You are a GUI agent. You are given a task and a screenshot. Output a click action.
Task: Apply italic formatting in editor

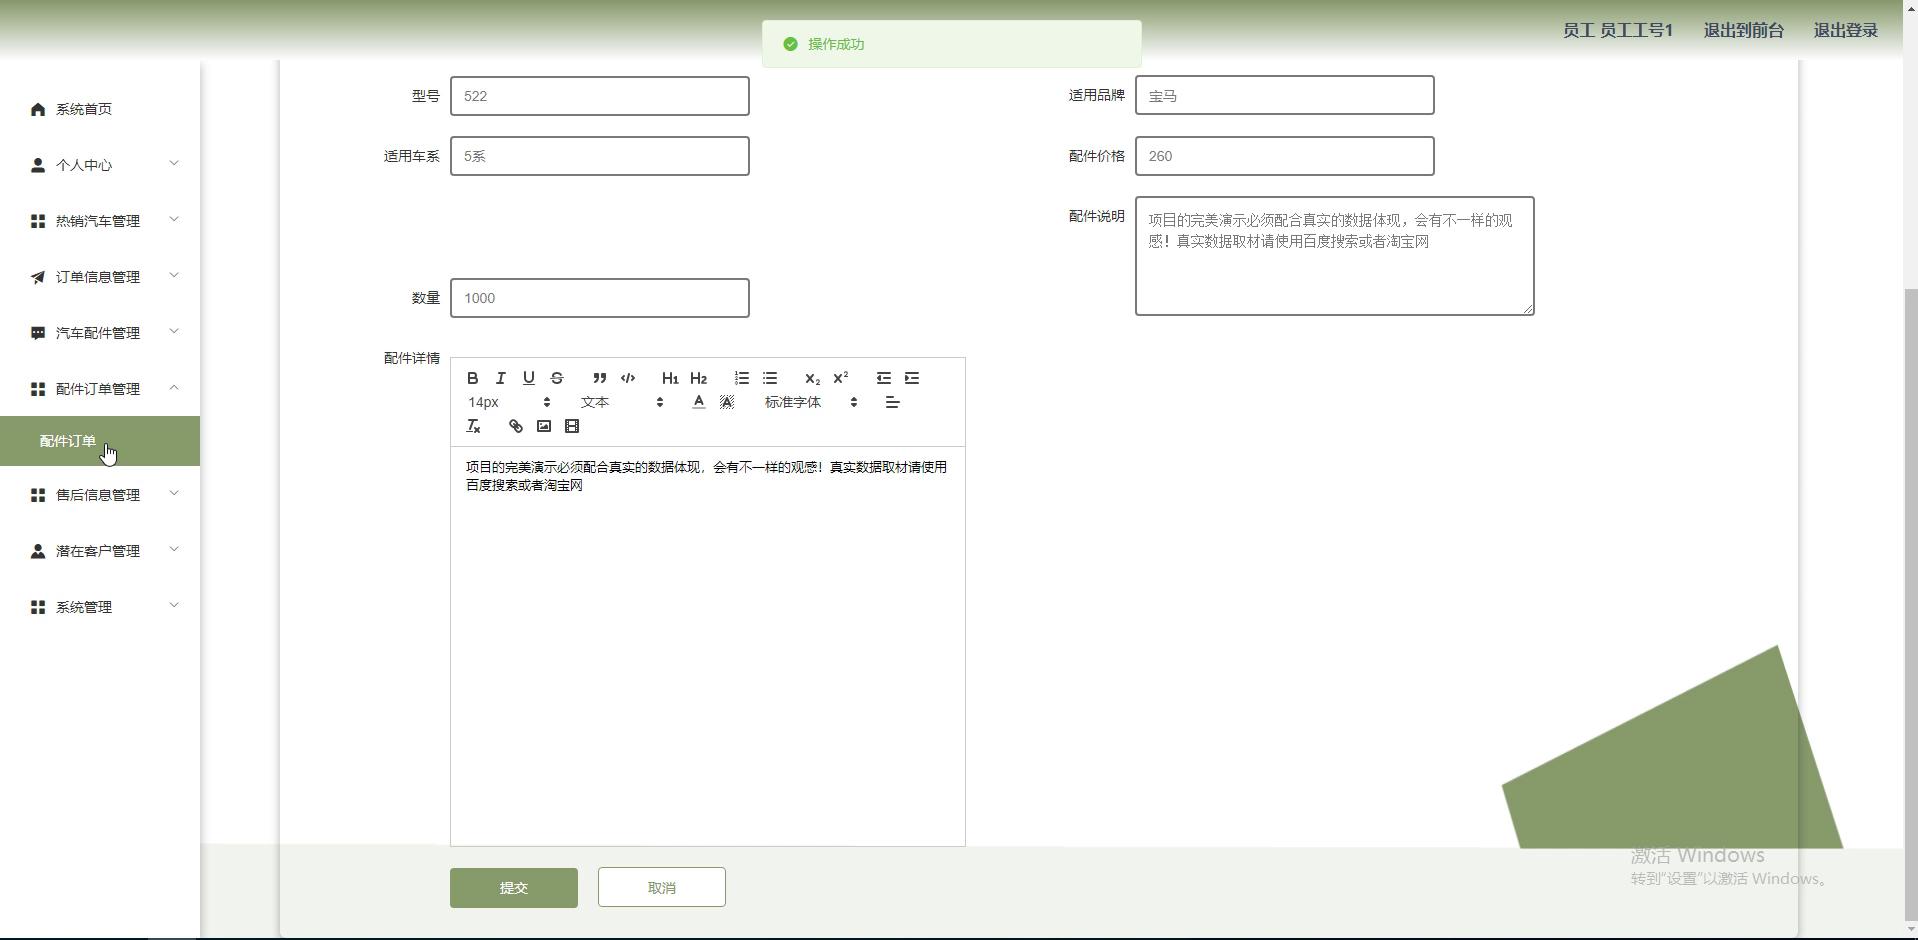(x=501, y=378)
